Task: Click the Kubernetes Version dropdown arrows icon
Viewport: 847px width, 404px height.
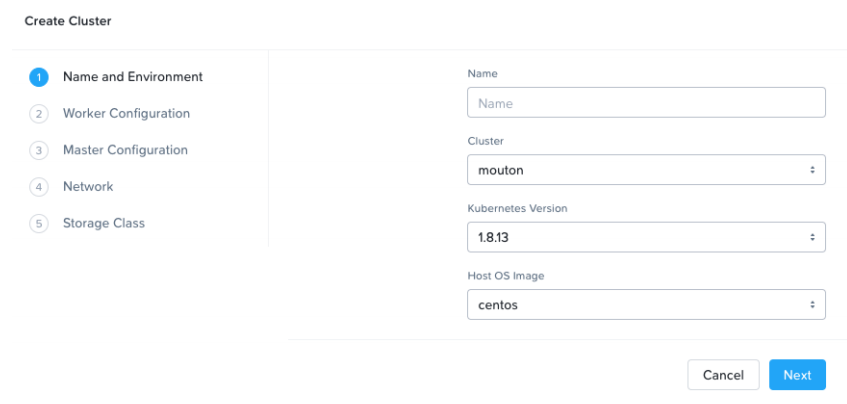Action: (x=812, y=237)
